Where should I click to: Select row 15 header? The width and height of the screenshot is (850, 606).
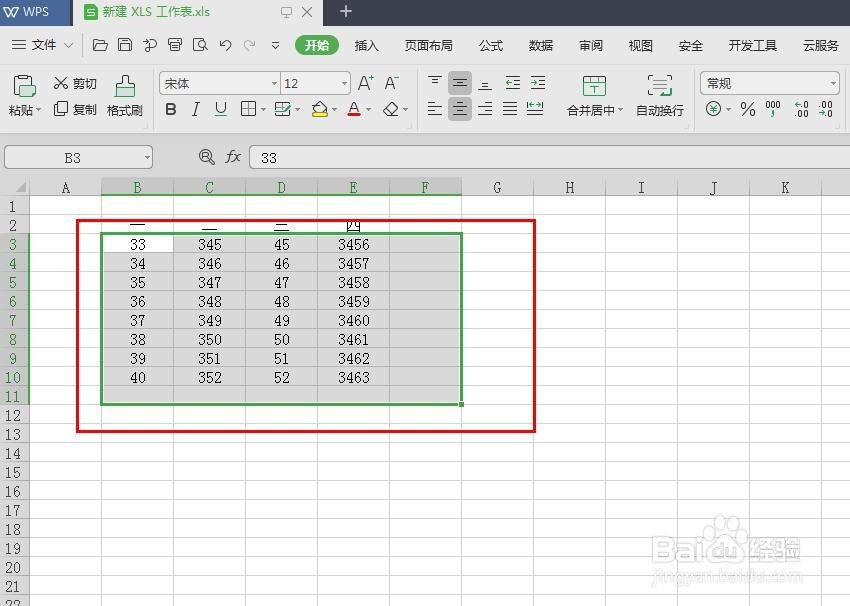pyautogui.click(x=14, y=472)
